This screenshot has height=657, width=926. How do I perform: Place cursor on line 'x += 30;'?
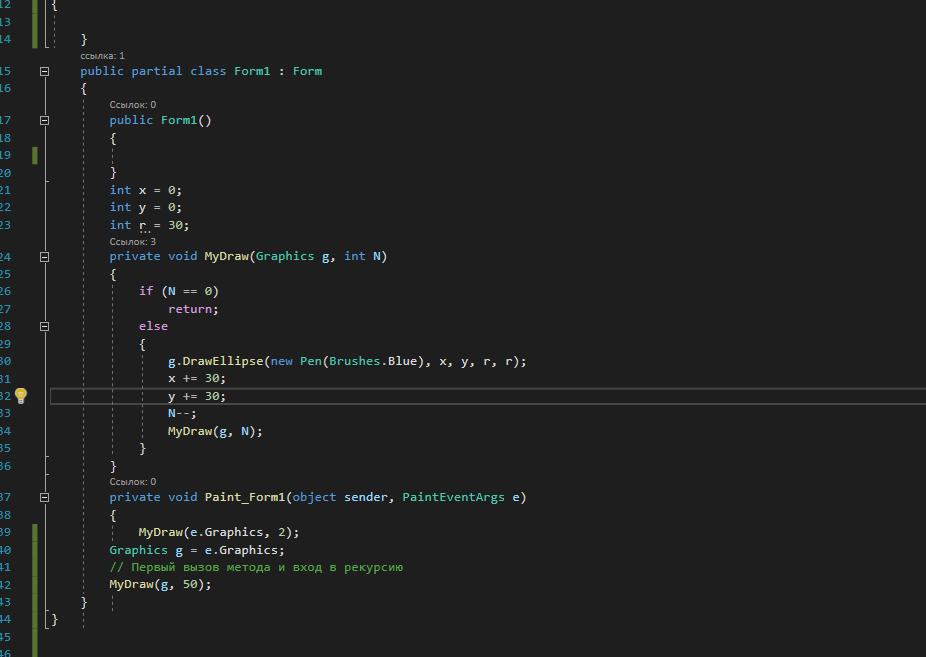(x=197, y=378)
